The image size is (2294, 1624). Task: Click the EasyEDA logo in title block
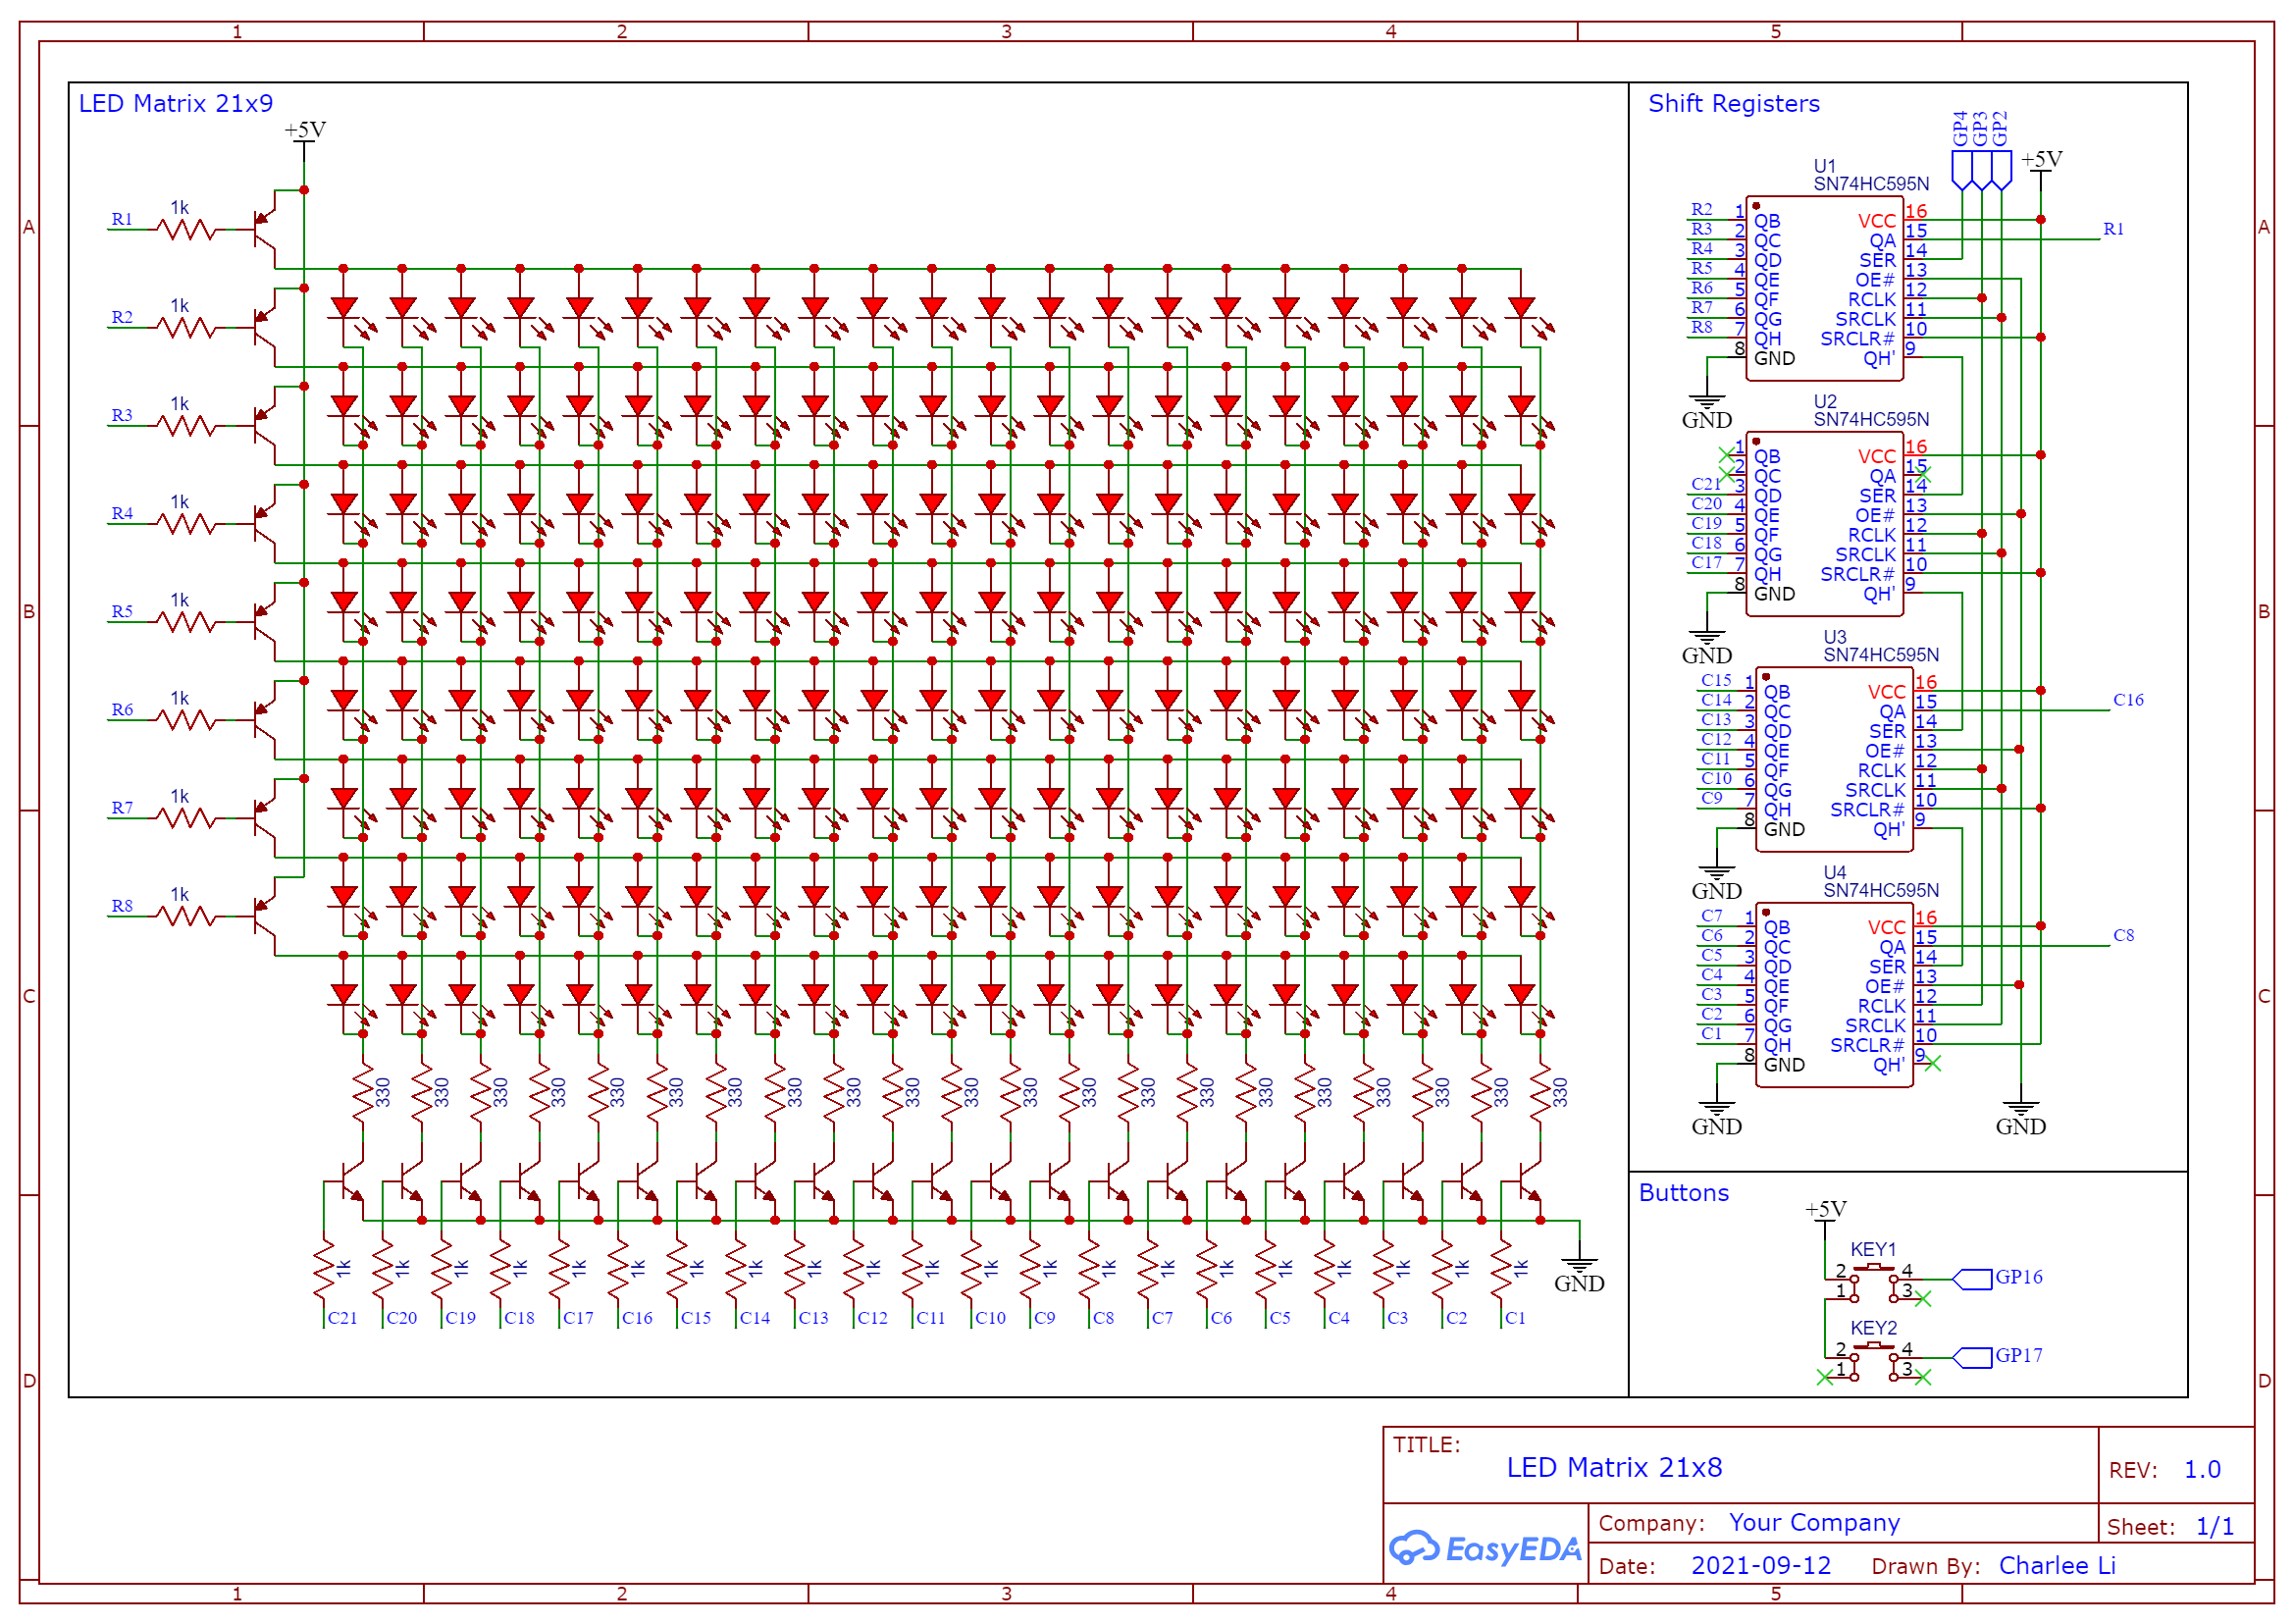[x=1485, y=1549]
